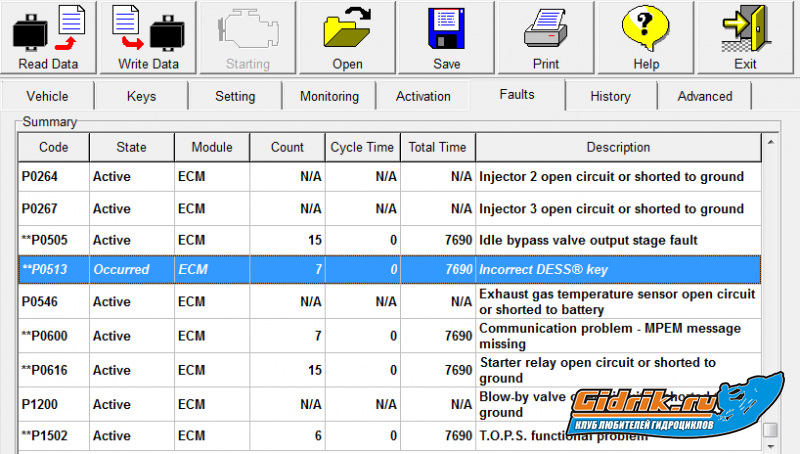Open the History tab

[x=610, y=97]
